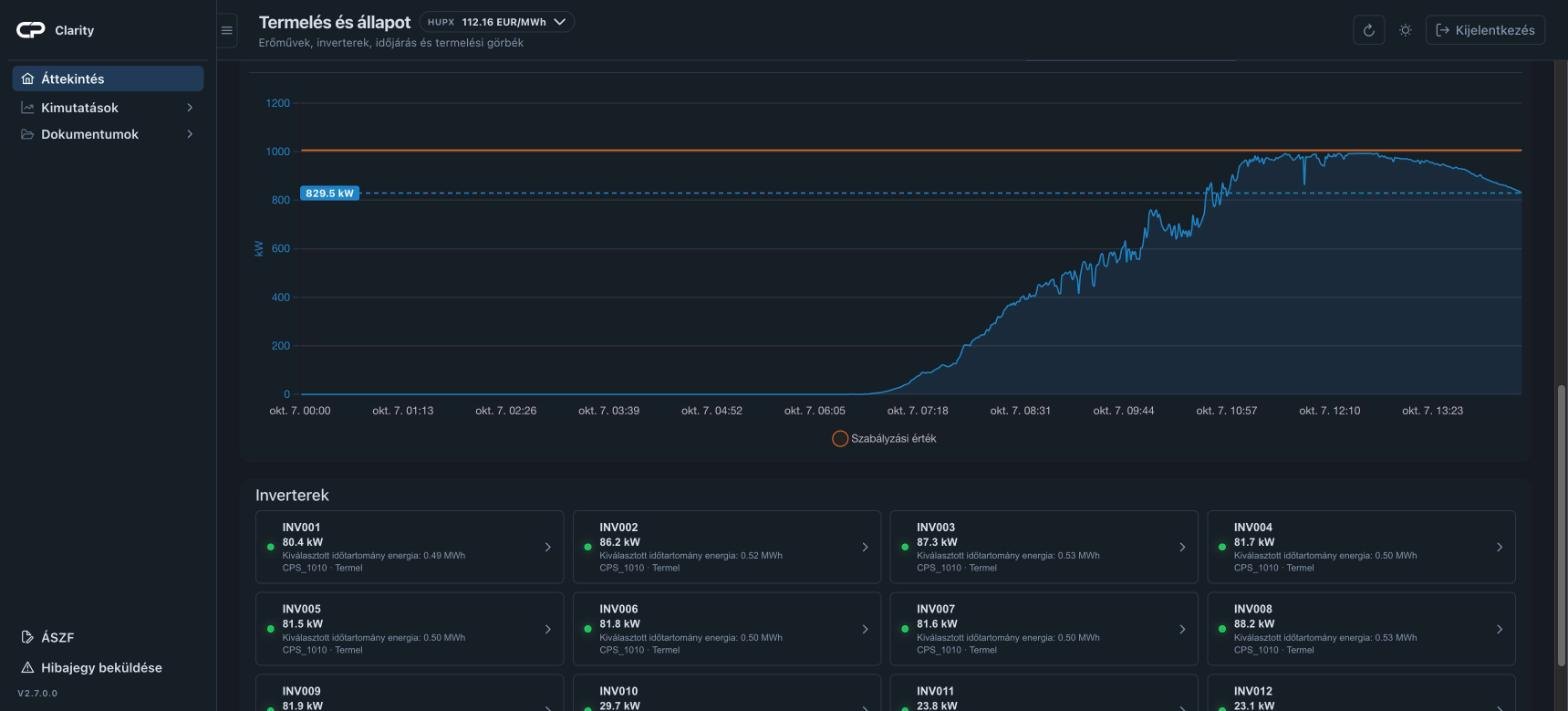The height and width of the screenshot is (711, 1568).
Task: Click the Kijelentkezés logout button
Action: pyautogui.click(x=1485, y=30)
